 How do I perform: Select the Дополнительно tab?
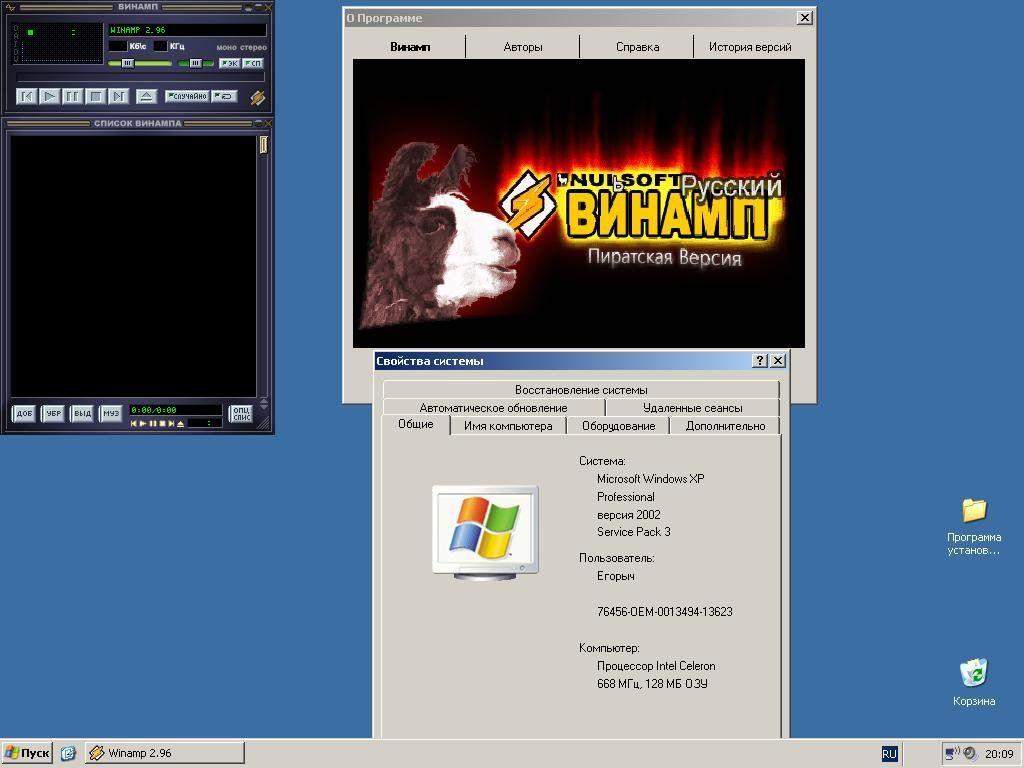(725, 426)
